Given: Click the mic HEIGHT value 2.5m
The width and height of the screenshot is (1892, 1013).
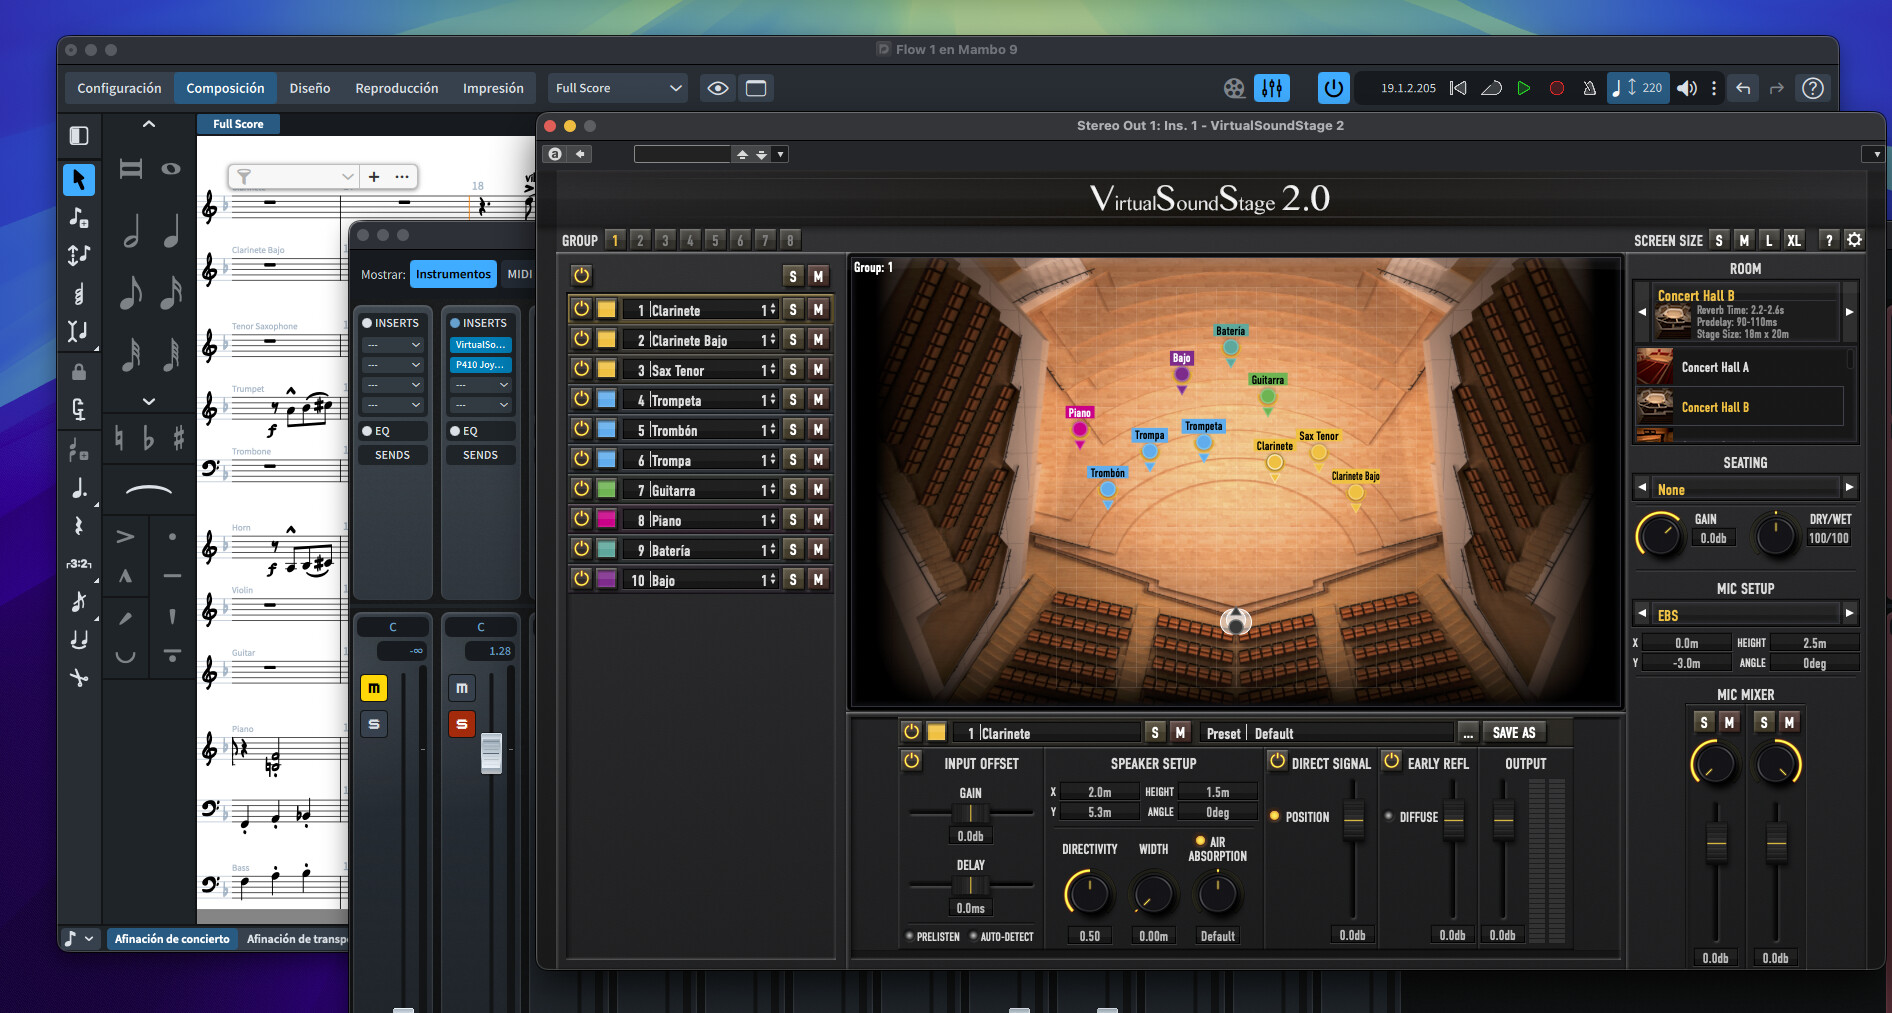Looking at the screenshot, I should [x=1814, y=643].
